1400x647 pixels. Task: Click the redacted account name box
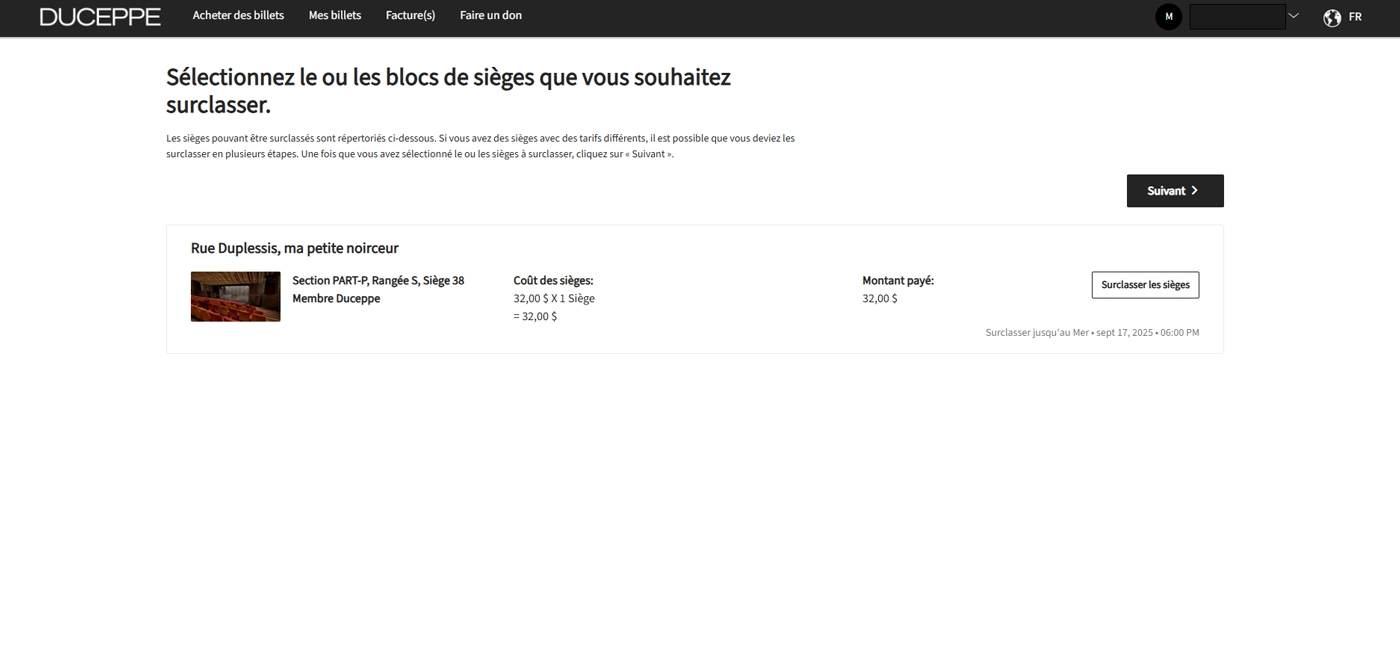pos(1237,17)
